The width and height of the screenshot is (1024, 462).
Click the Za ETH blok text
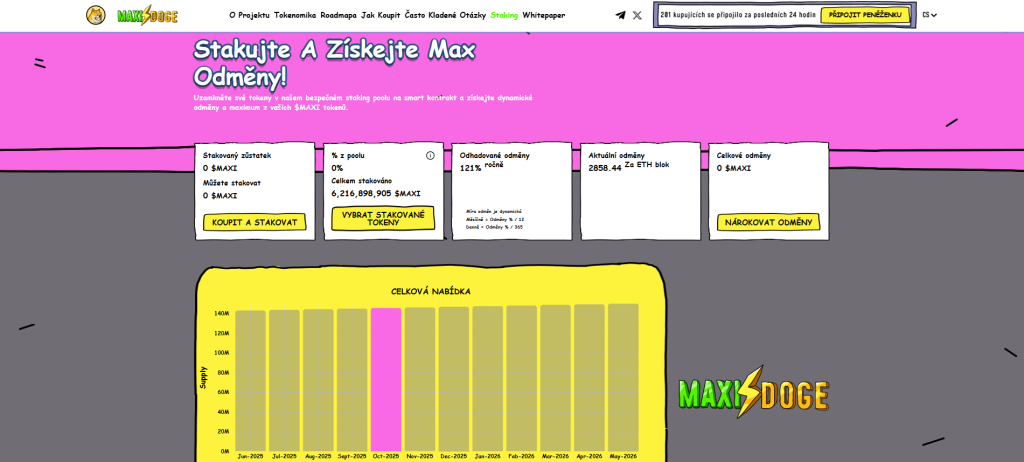click(x=647, y=165)
